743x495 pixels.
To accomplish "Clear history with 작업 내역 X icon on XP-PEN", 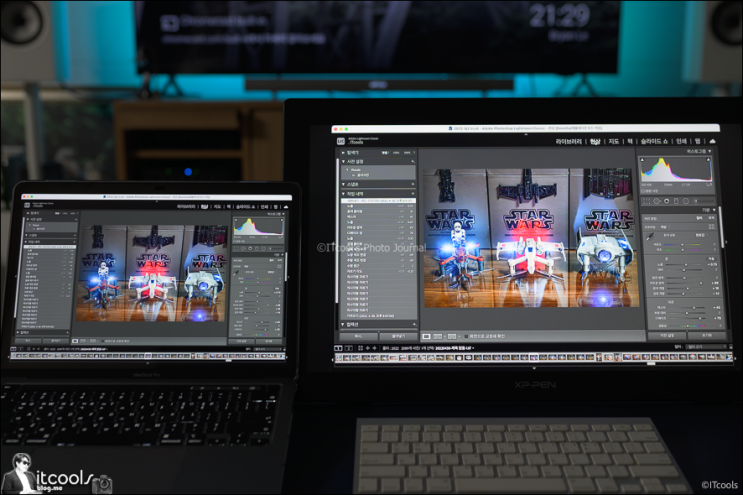I will [413, 194].
